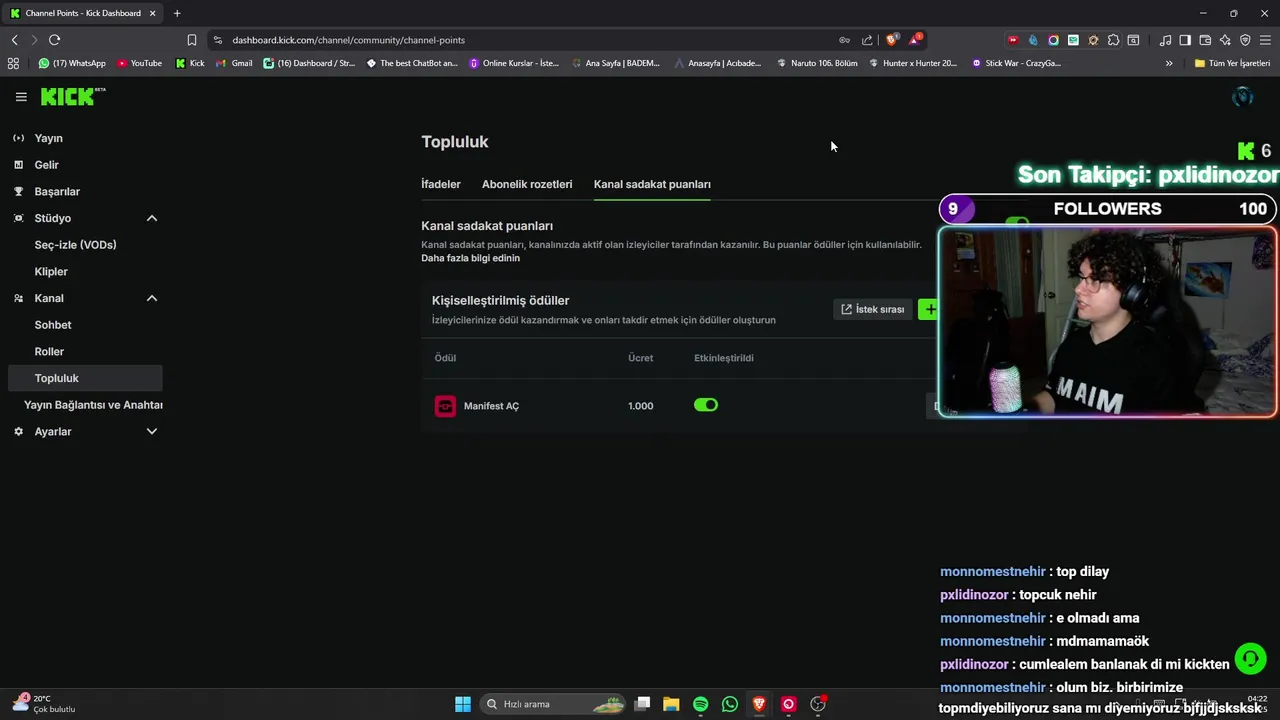Open Klipler page
Screen dimensions: 1280x720
click(51, 271)
